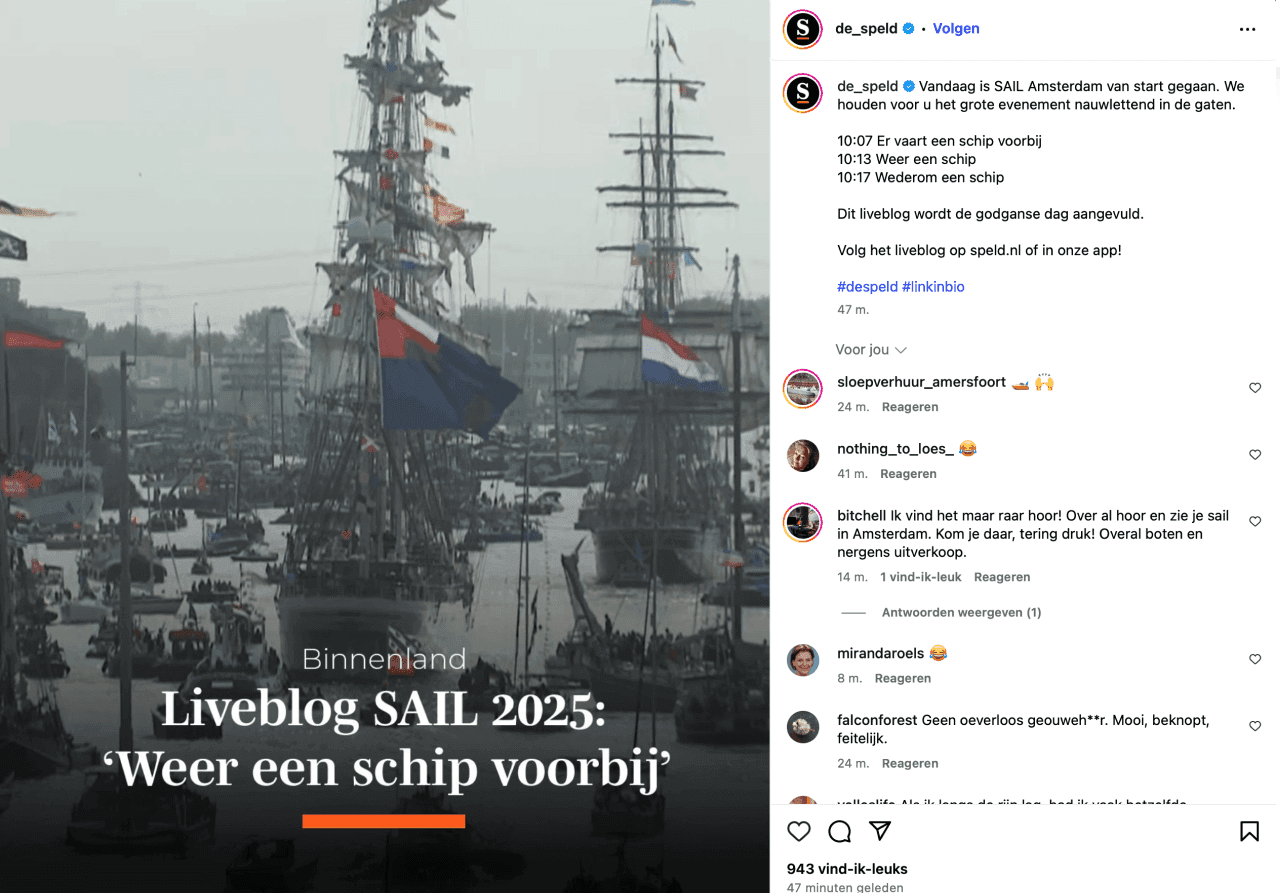Like the comment by bitchell
1280x893 pixels.
[x=1255, y=521]
